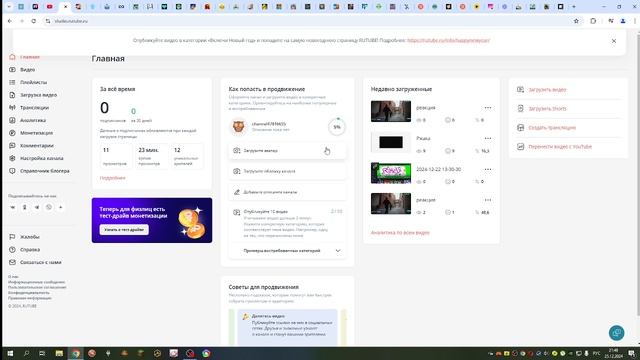This screenshot has width=640, height=360.
Task: Click the Загрузите аватар step
Action: pos(287,151)
